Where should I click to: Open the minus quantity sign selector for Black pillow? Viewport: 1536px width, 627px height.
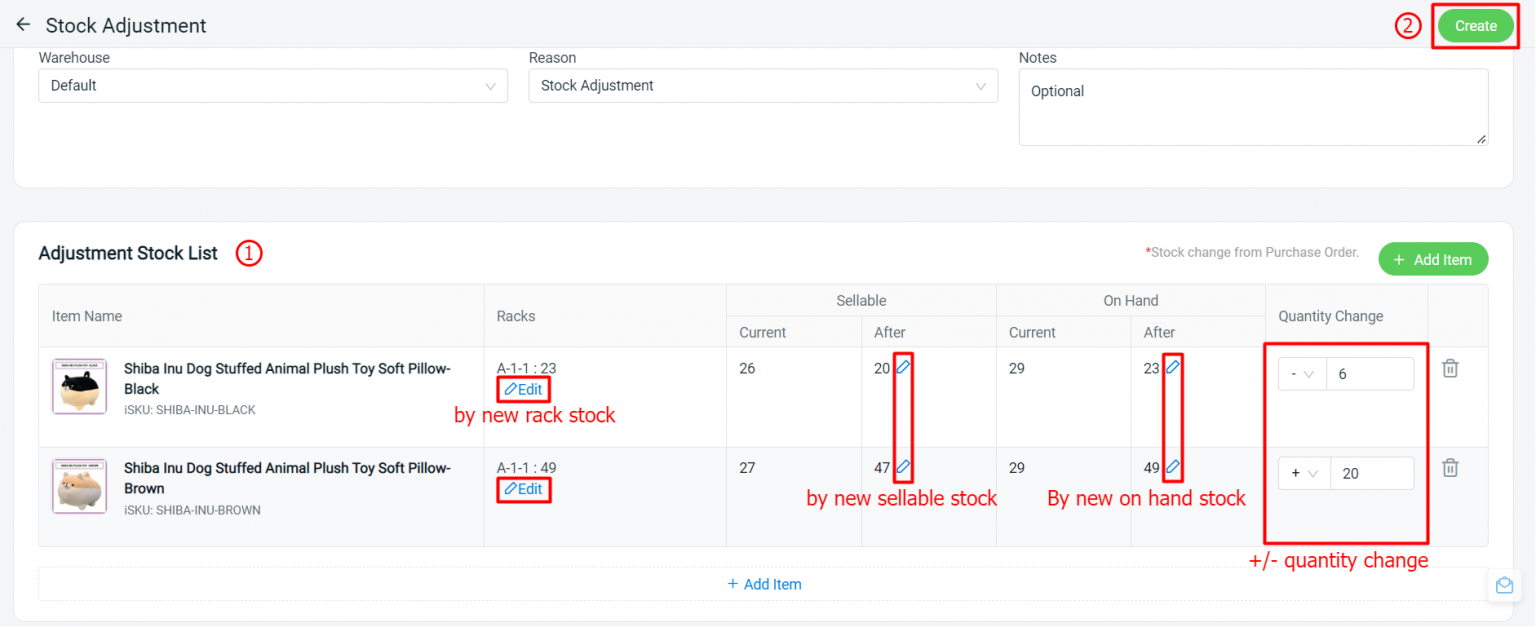click(1303, 373)
